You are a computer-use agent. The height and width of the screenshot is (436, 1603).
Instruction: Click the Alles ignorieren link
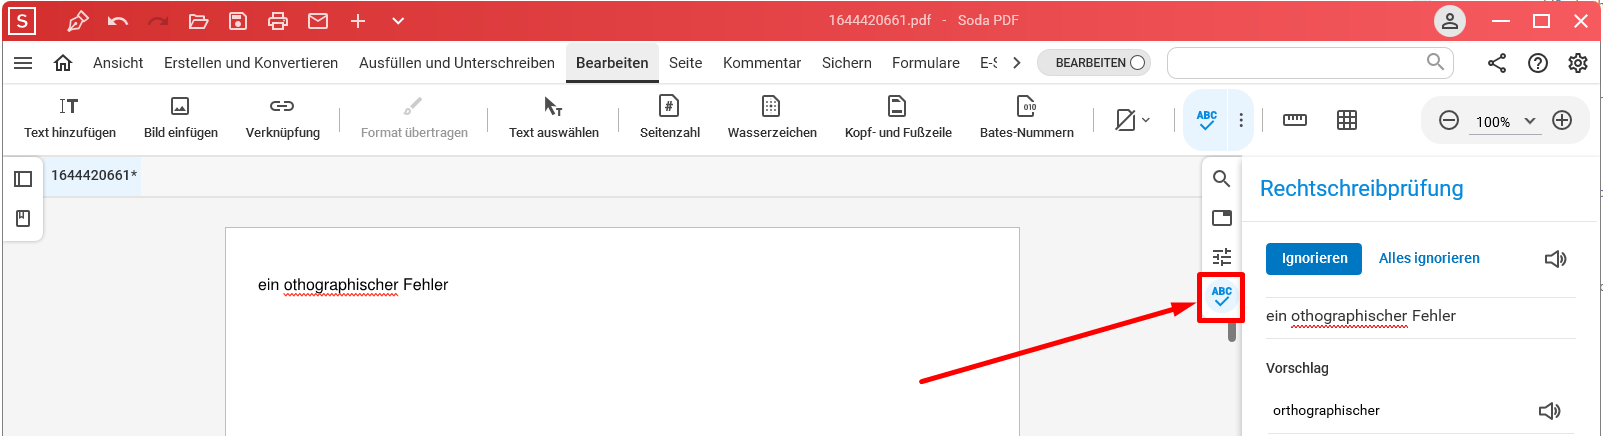pos(1428,258)
